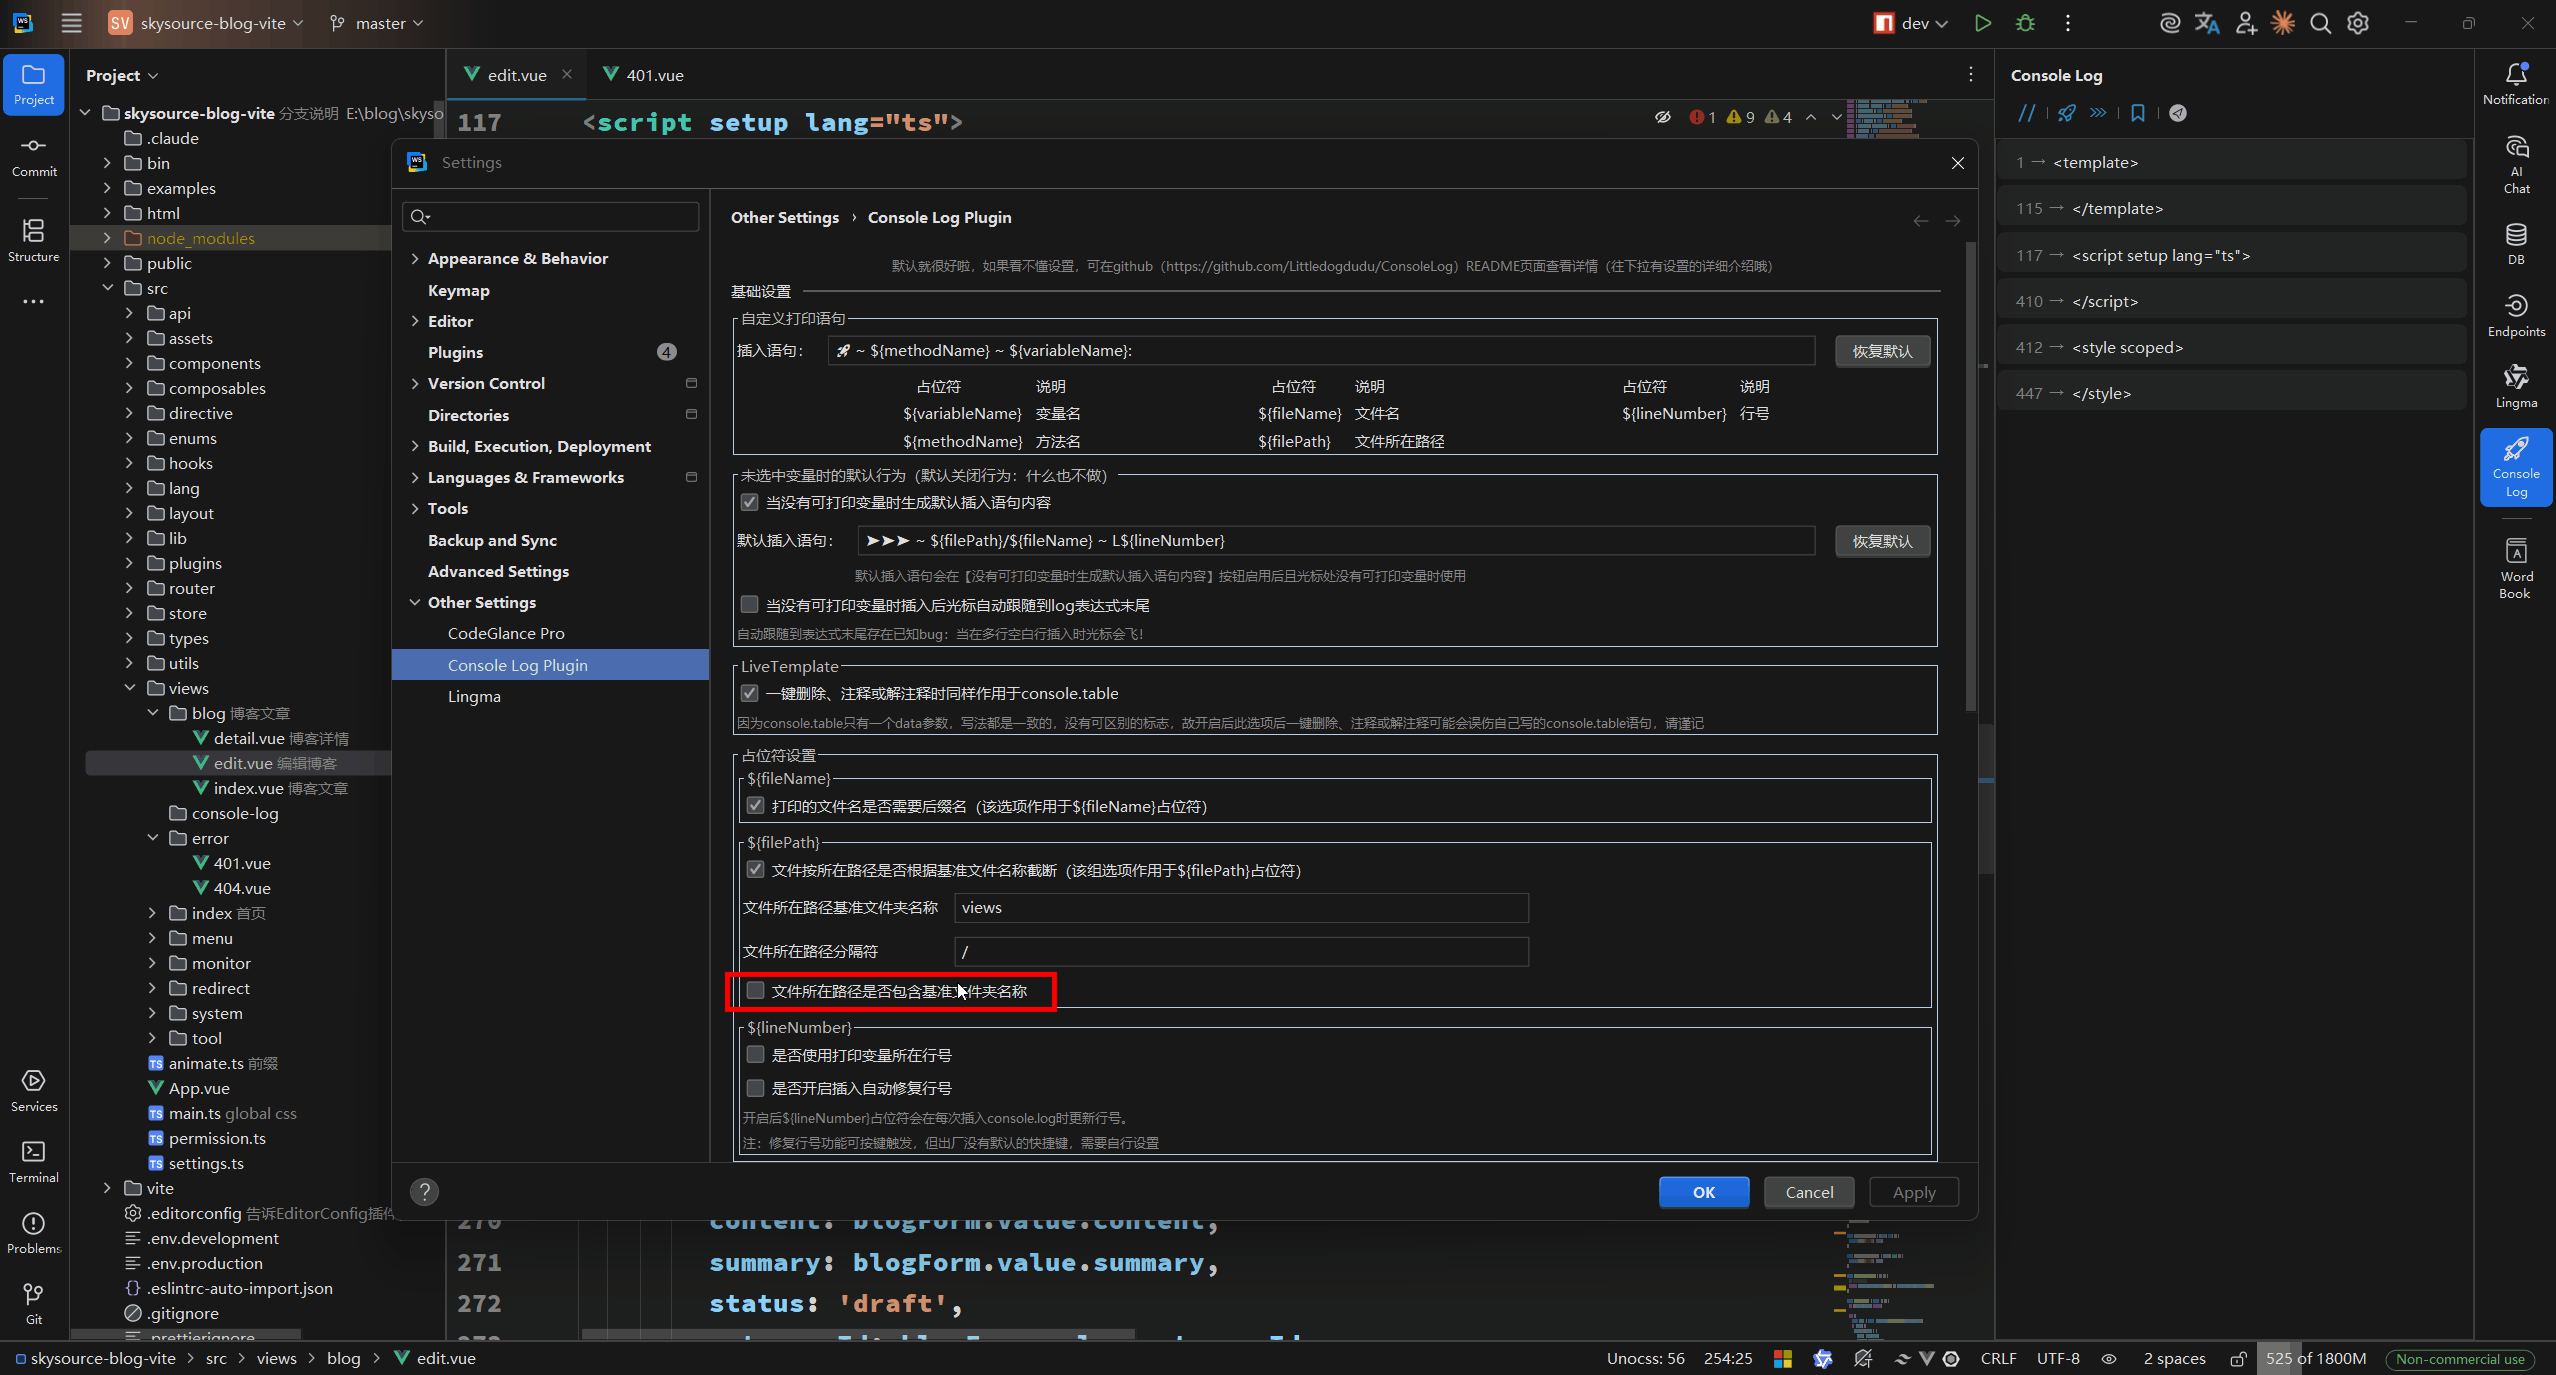Open the master branch dropdown
The image size is (2556, 1375).
point(376,23)
